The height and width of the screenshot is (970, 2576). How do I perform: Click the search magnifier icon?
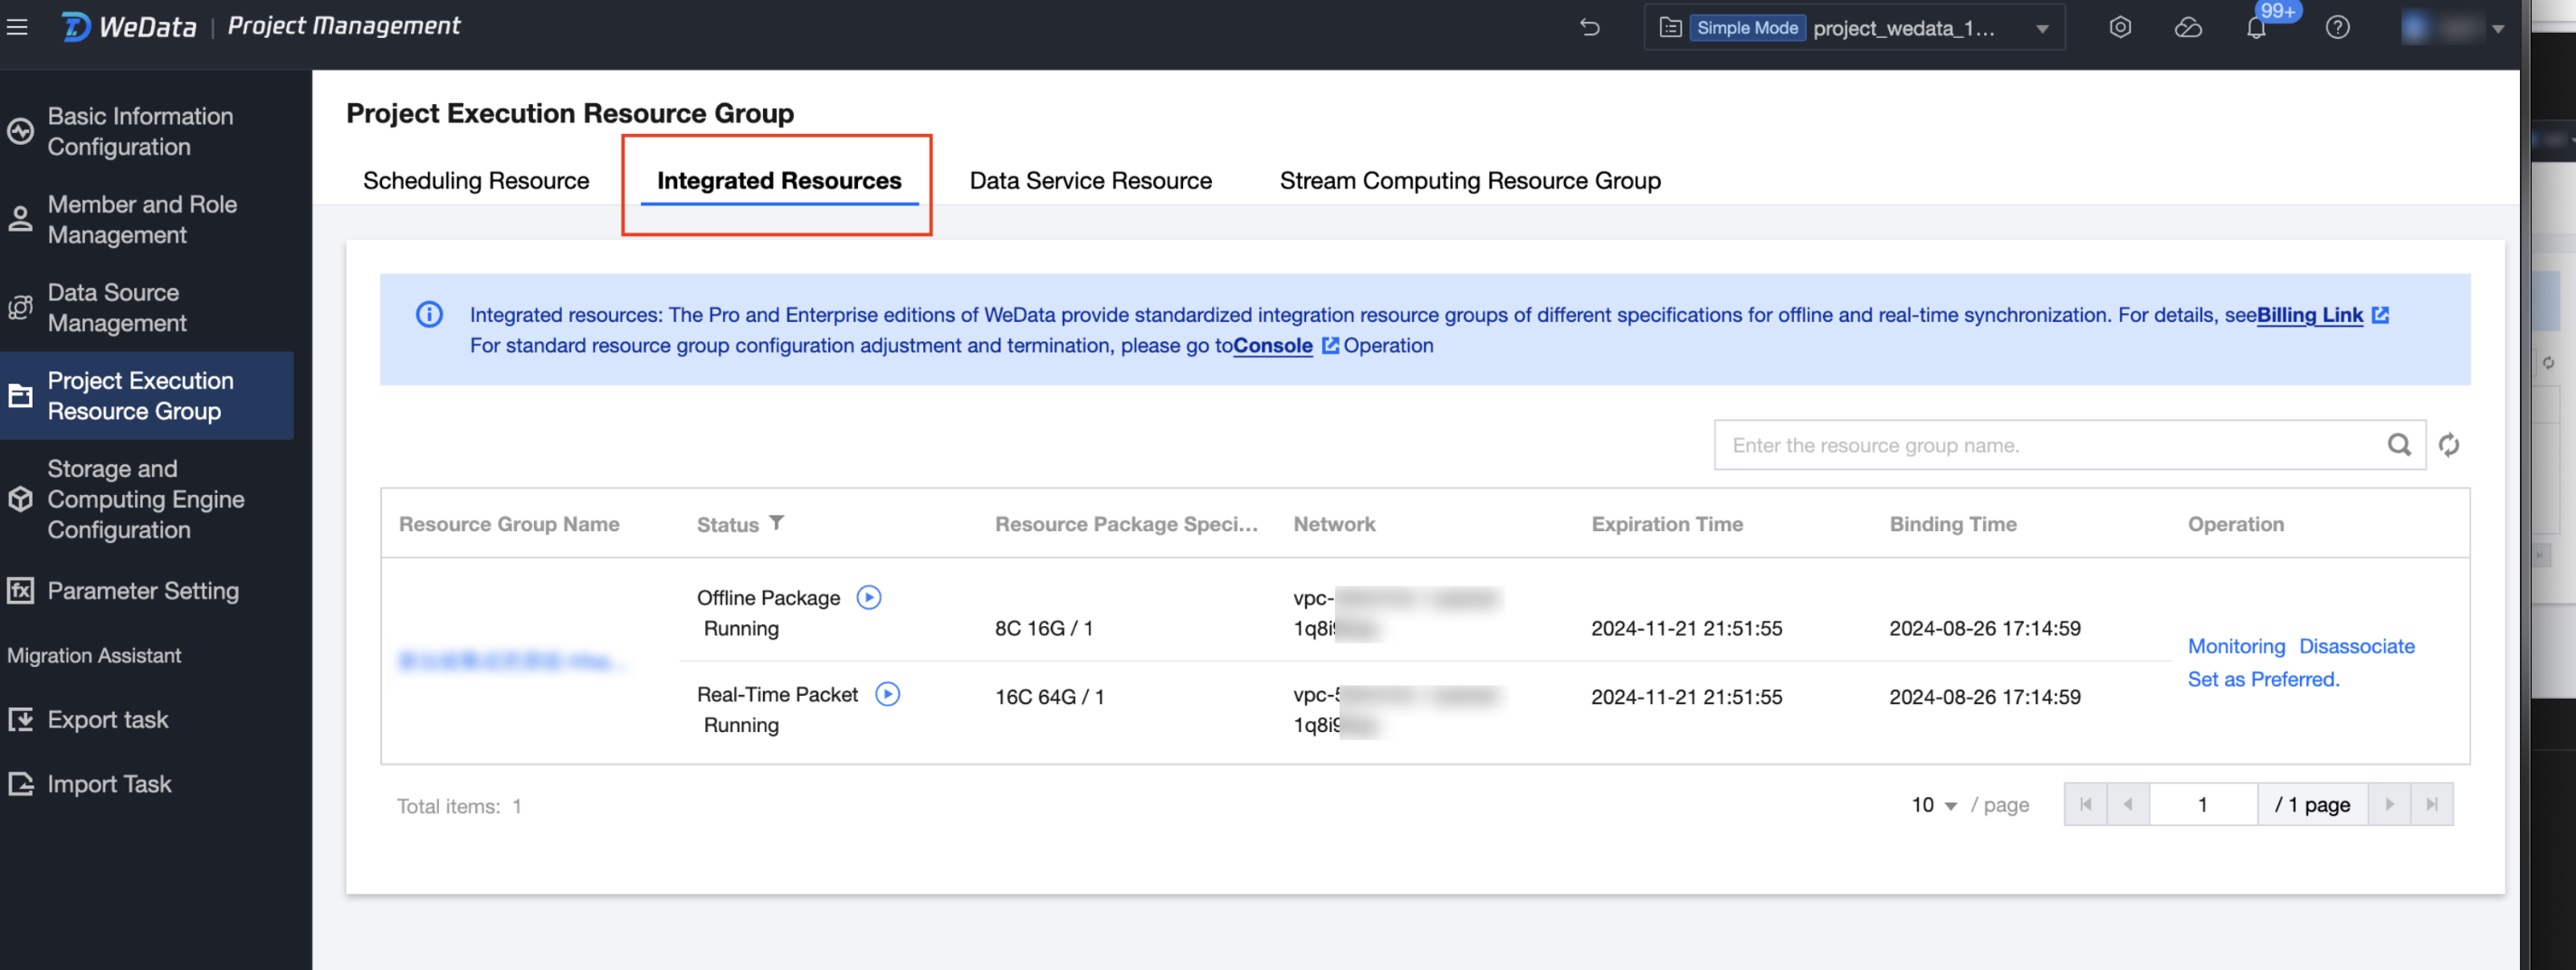(2399, 445)
